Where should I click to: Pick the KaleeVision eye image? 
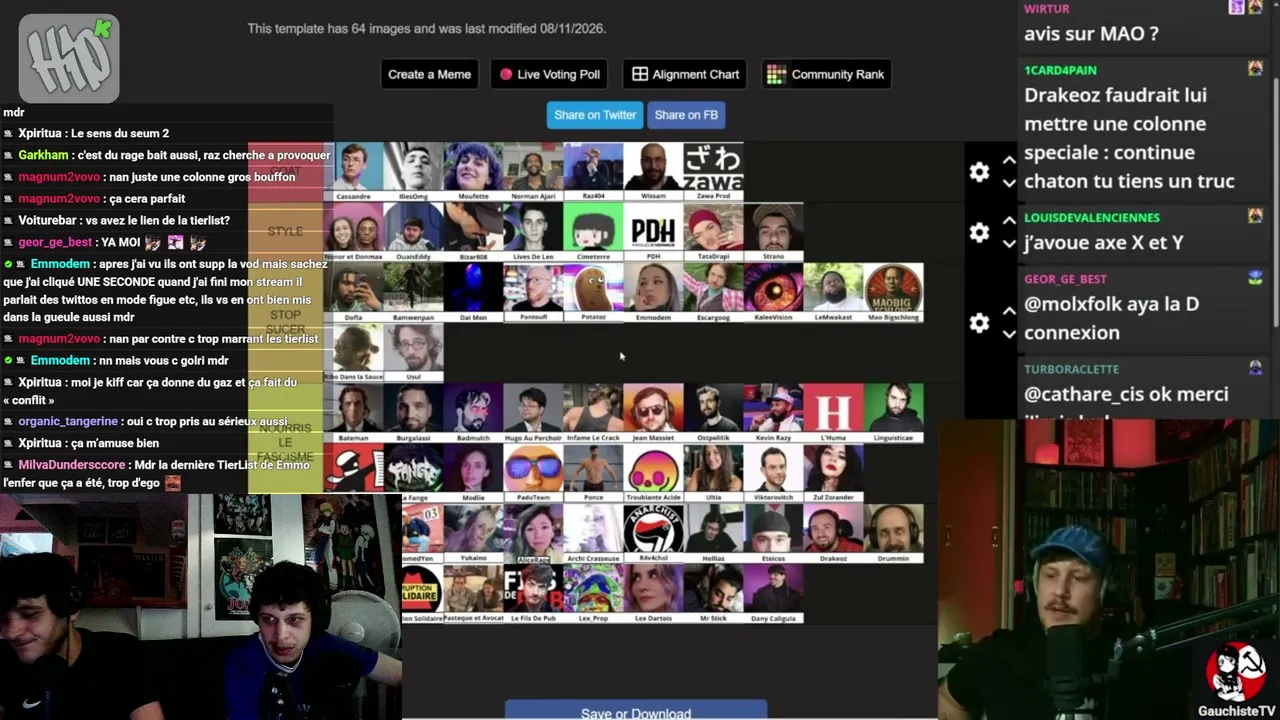click(x=773, y=292)
